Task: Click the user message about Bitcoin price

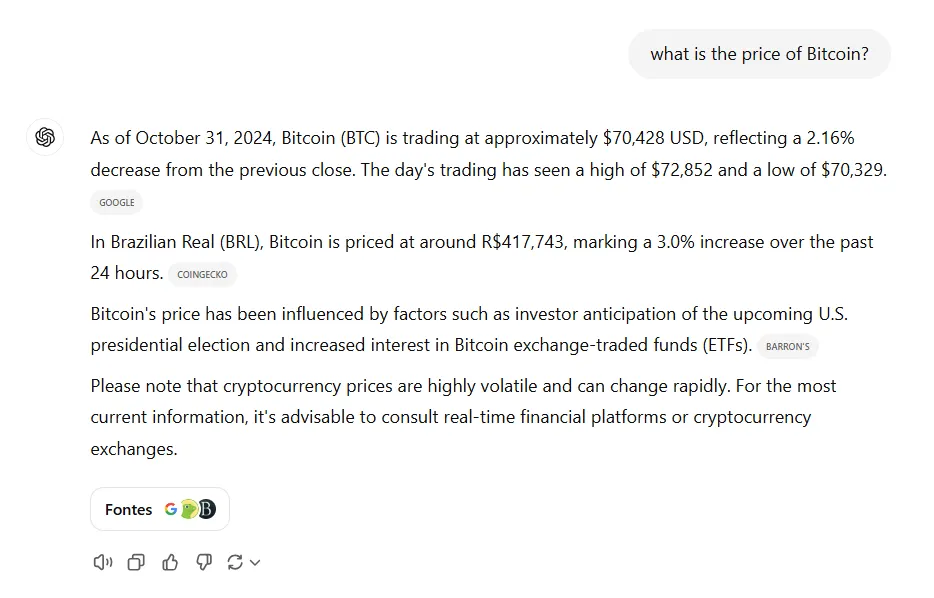Action: point(759,54)
